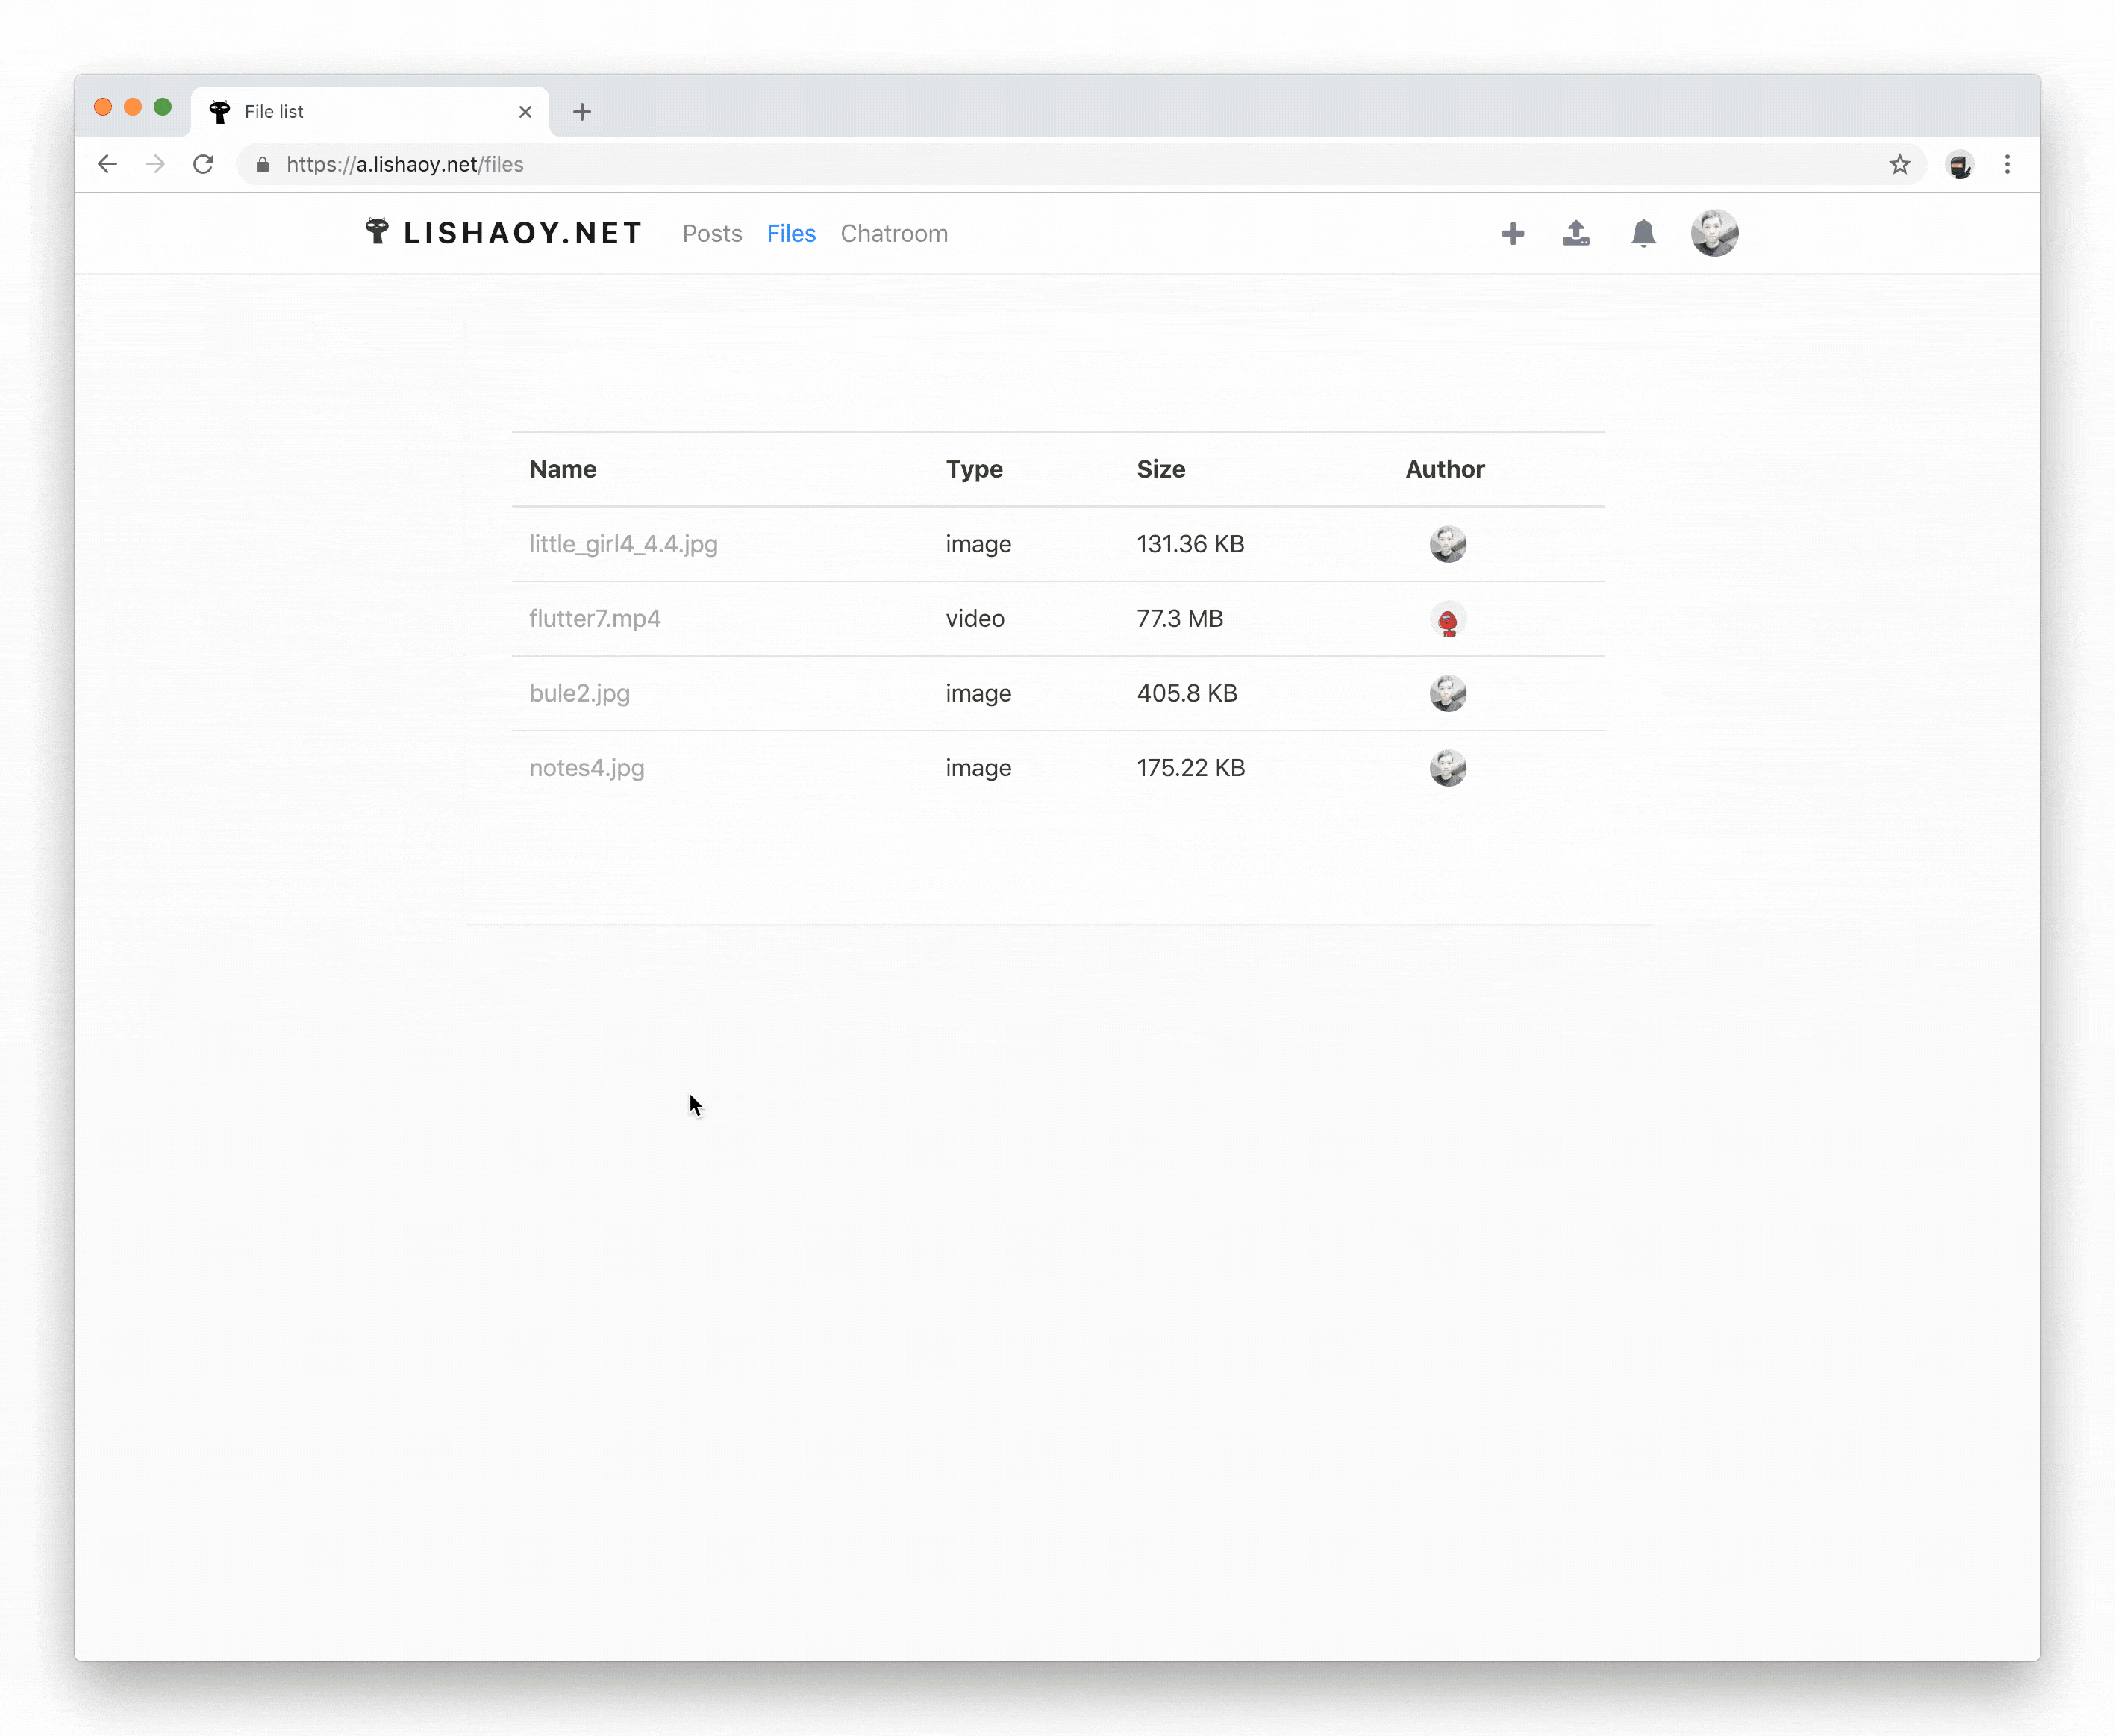2115x1736 pixels.
Task: Click the upload file icon in header
Action: (1576, 233)
